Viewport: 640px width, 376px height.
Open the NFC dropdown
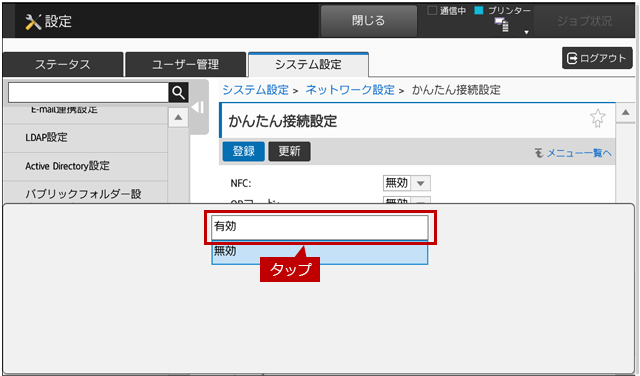click(x=407, y=183)
